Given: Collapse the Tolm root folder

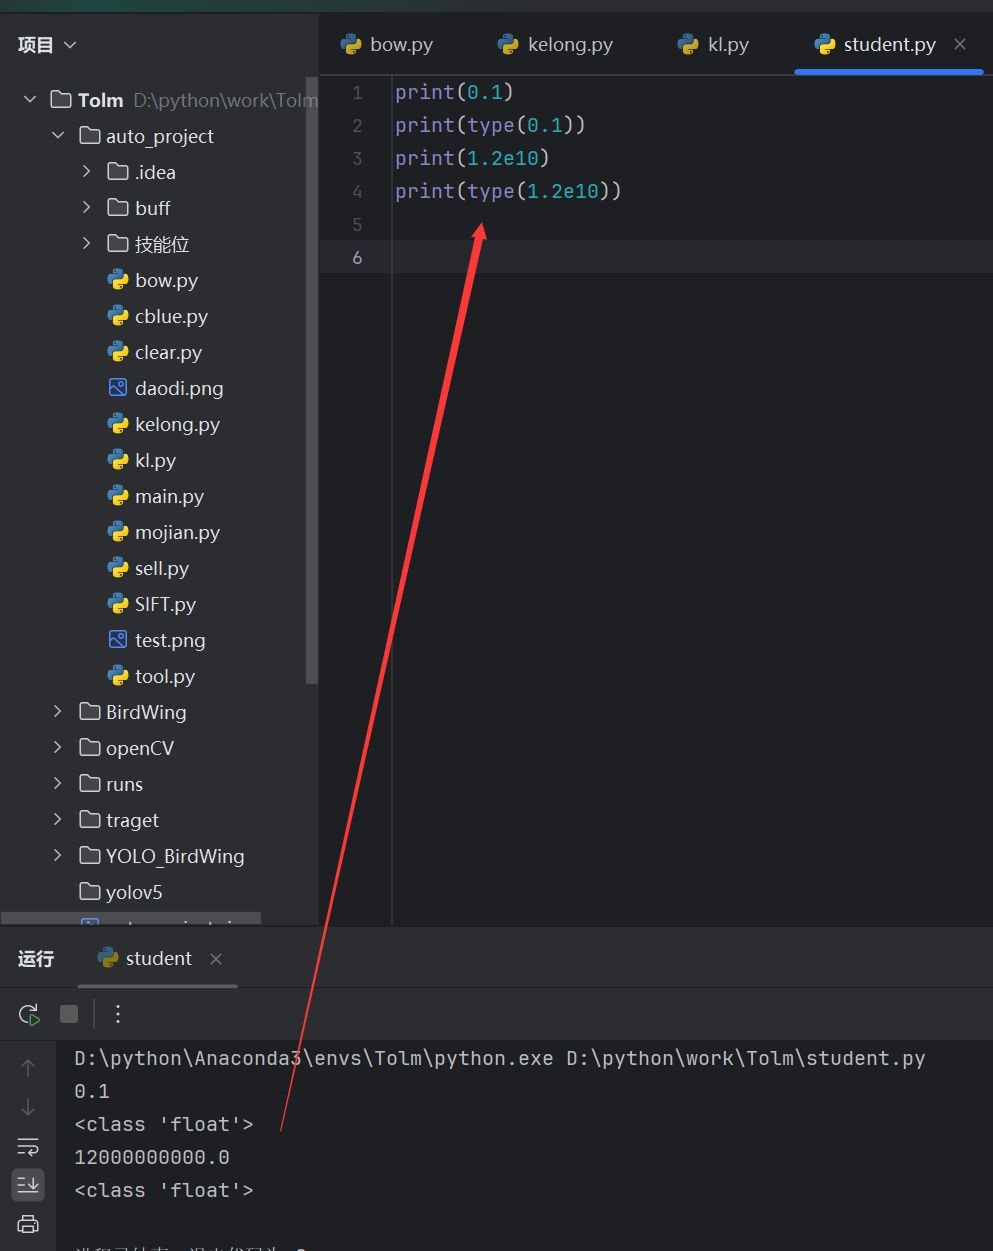Looking at the screenshot, I should tap(30, 100).
